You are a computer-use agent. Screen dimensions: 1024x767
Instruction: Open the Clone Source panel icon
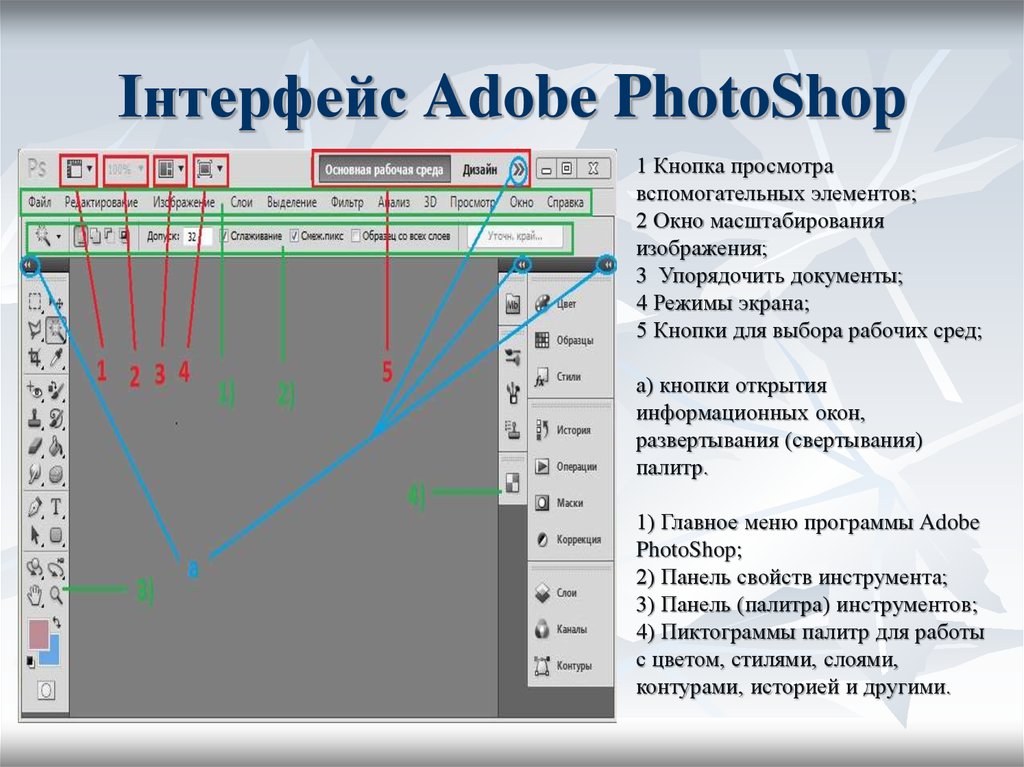pyautogui.click(x=513, y=430)
